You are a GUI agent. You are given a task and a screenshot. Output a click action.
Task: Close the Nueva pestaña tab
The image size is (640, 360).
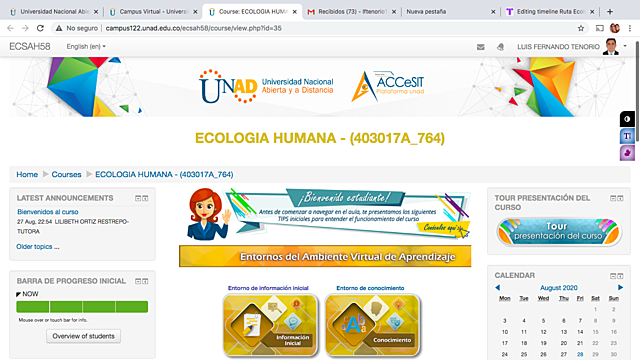click(x=493, y=12)
